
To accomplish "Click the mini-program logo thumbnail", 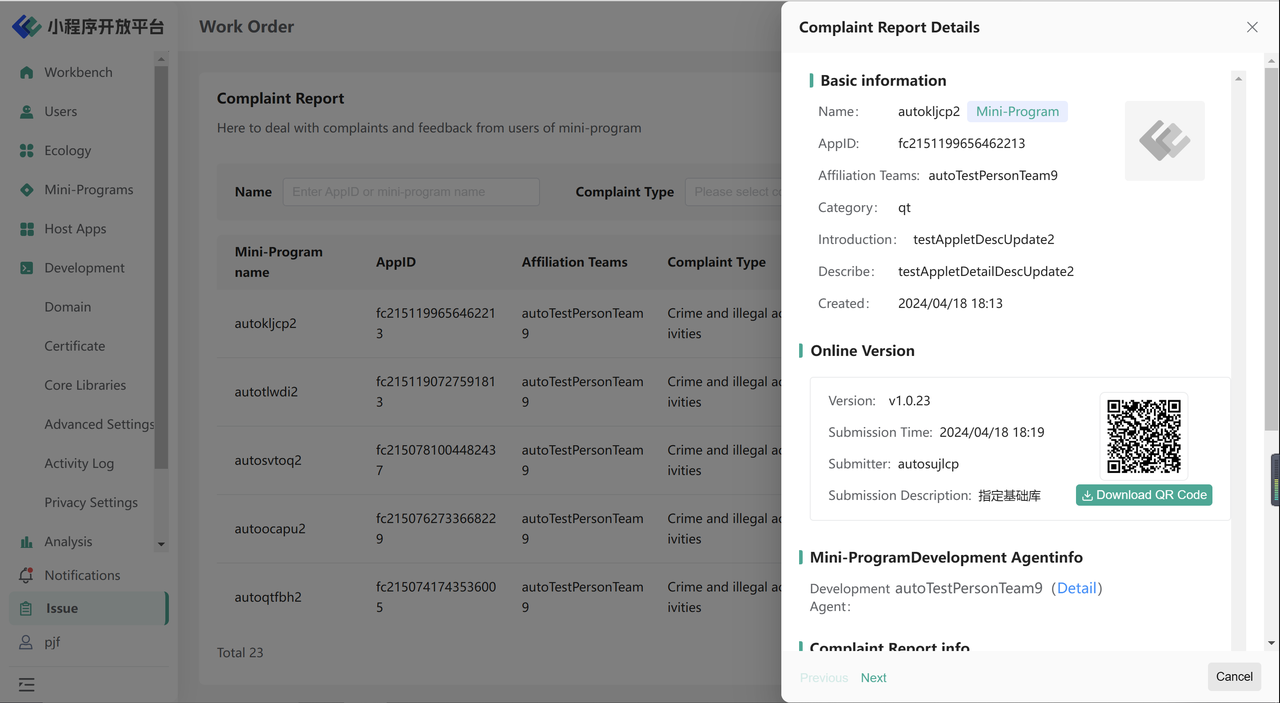I will pyautogui.click(x=1165, y=141).
